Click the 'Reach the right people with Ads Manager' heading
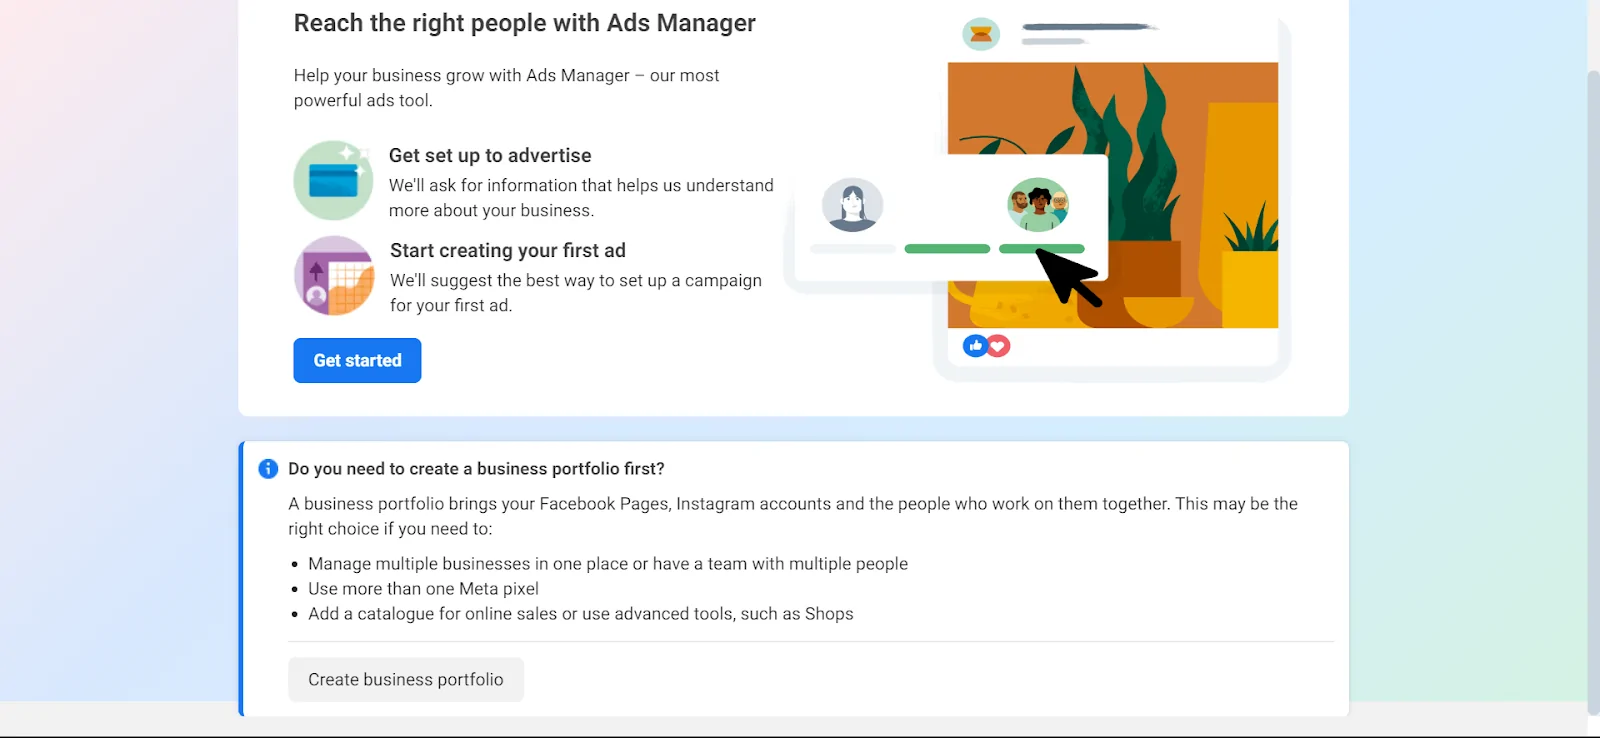Viewport: 1600px width, 738px height. point(524,23)
